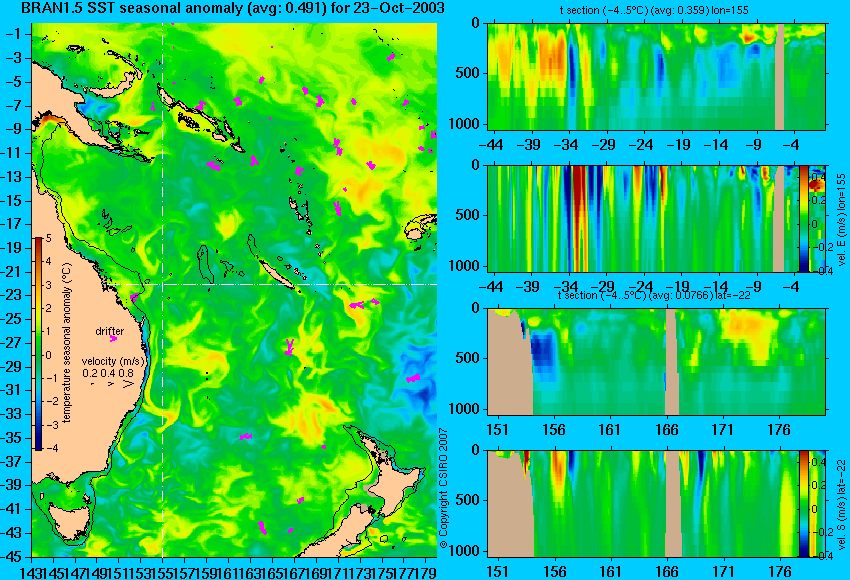Click the "temperature seasonal anomaly (°C)" color bar label
Screen dimensions: 850x580
(x=67, y=344)
